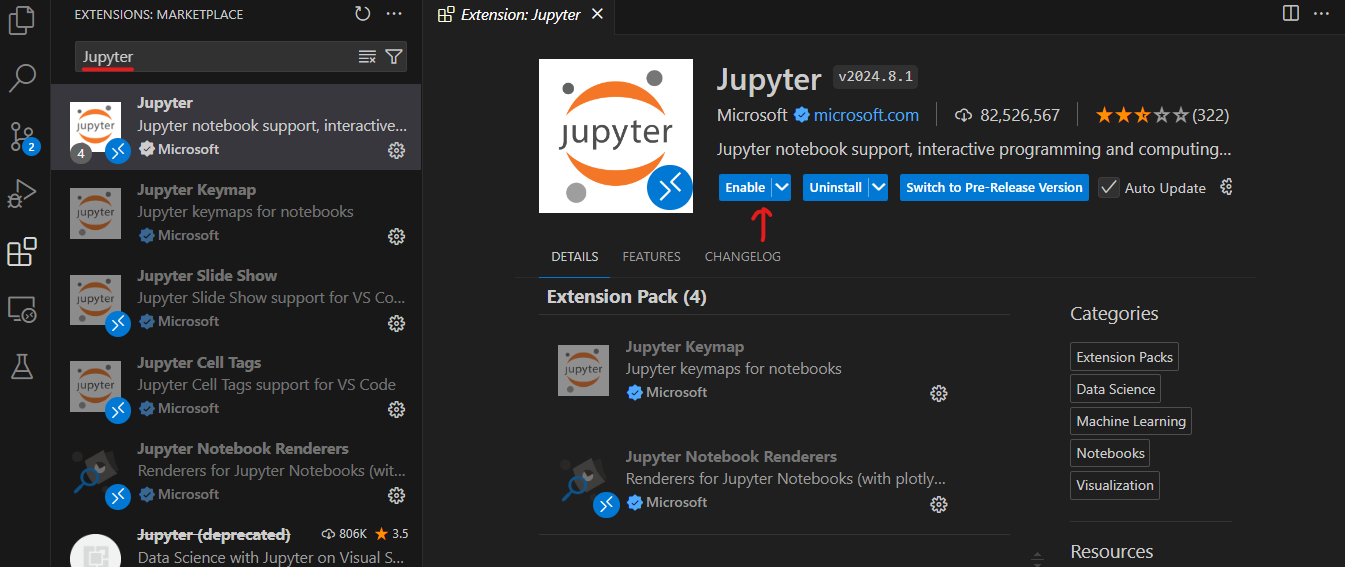Image resolution: width=1345 pixels, height=567 pixels.
Task: Switch to the DETAILS tab
Action: click(575, 256)
